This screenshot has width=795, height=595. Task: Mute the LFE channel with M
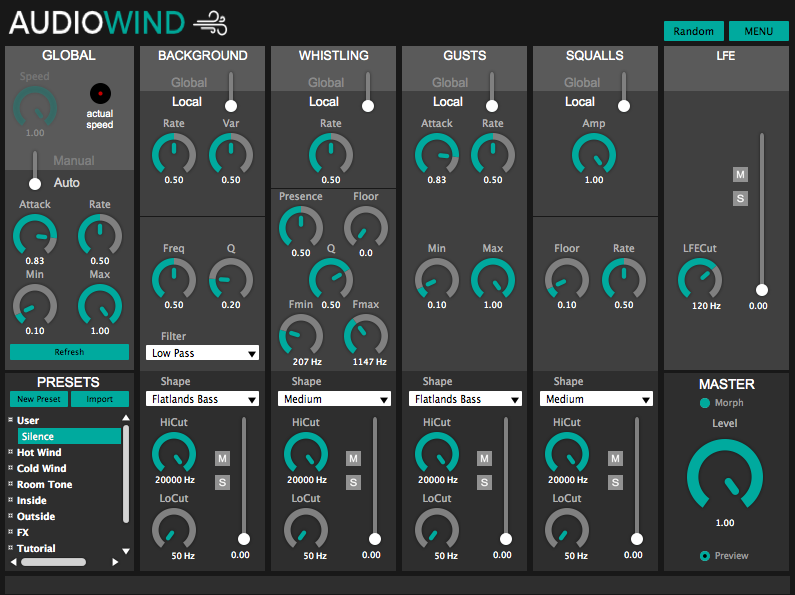point(740,175)
